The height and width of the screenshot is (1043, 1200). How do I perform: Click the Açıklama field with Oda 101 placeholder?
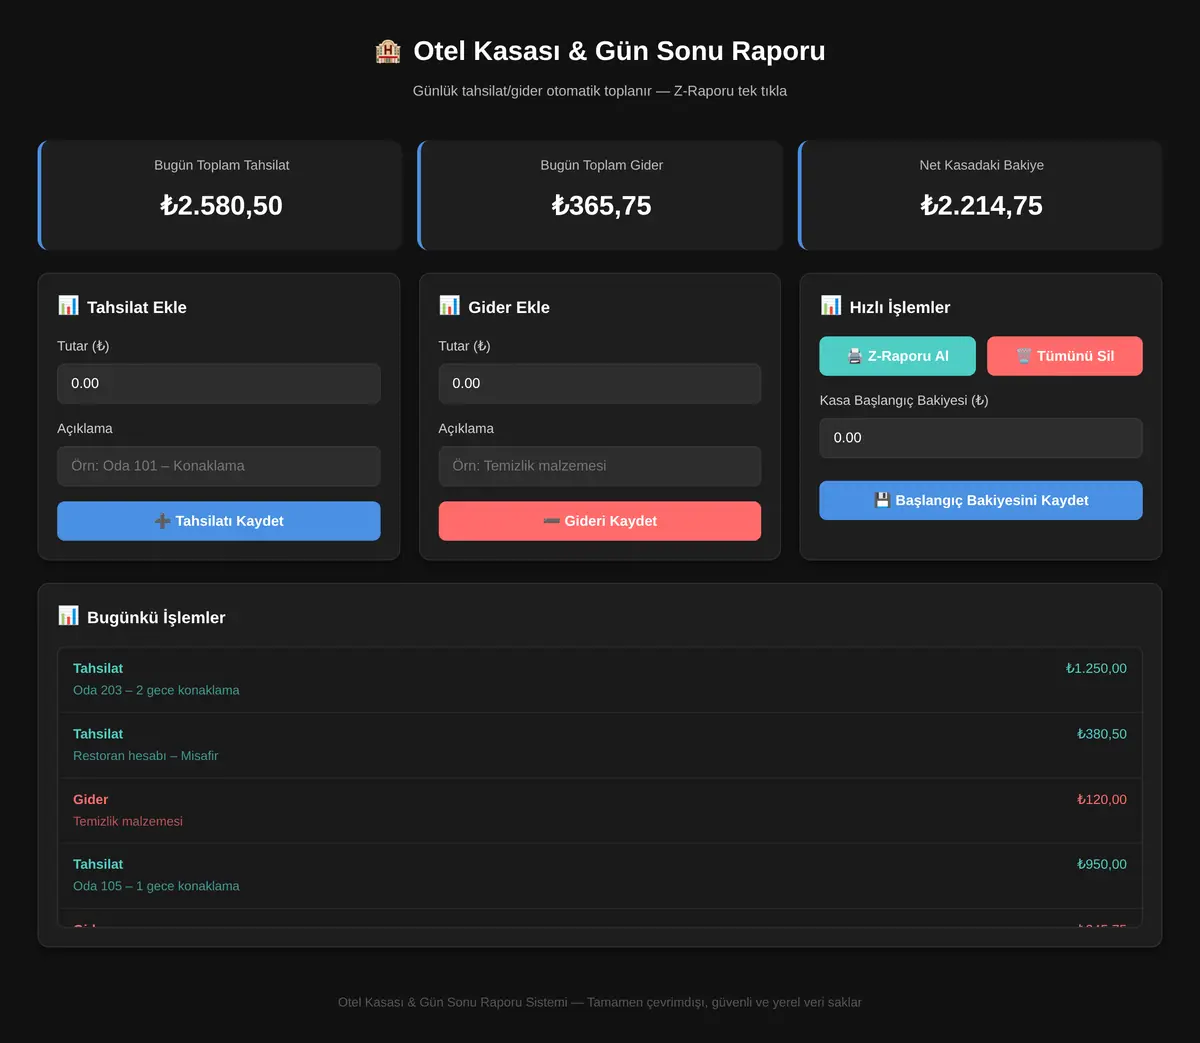pos(219,466)
